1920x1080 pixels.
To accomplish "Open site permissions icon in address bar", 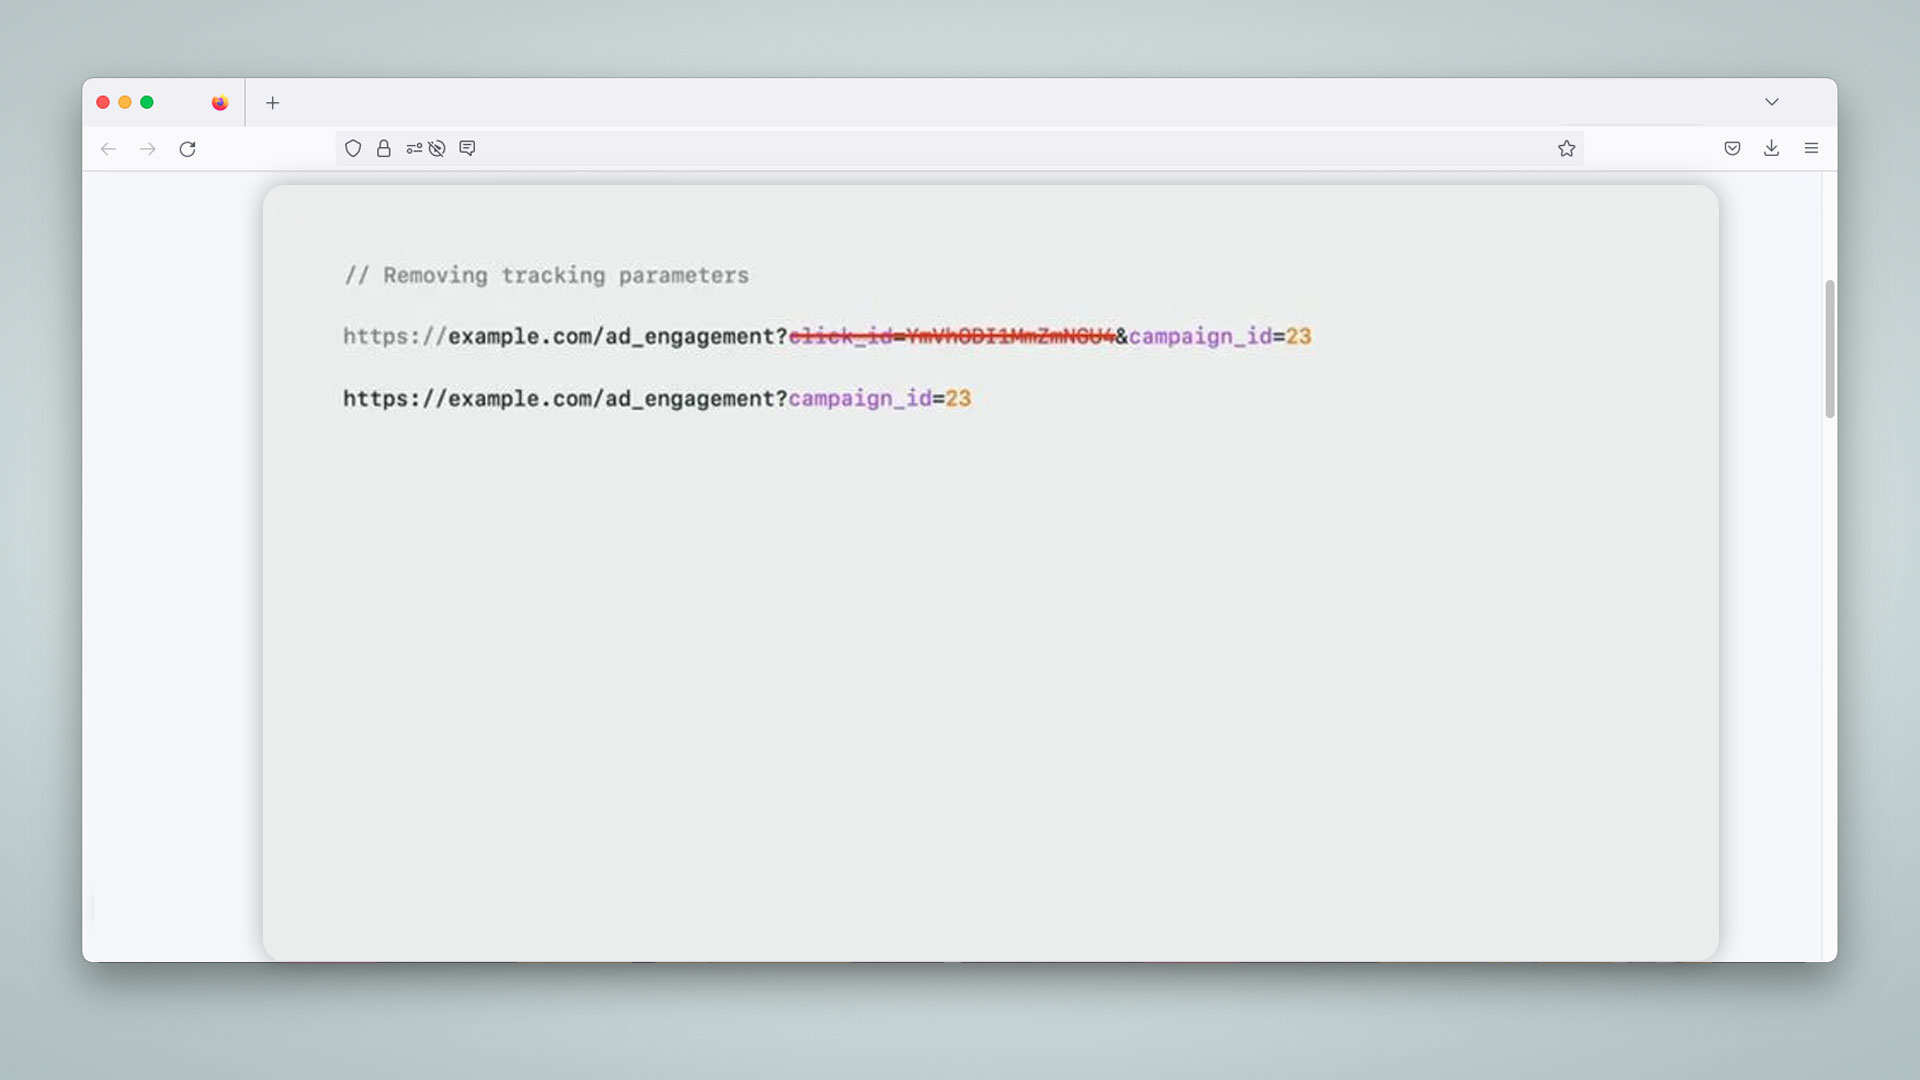I will point(414,148).
